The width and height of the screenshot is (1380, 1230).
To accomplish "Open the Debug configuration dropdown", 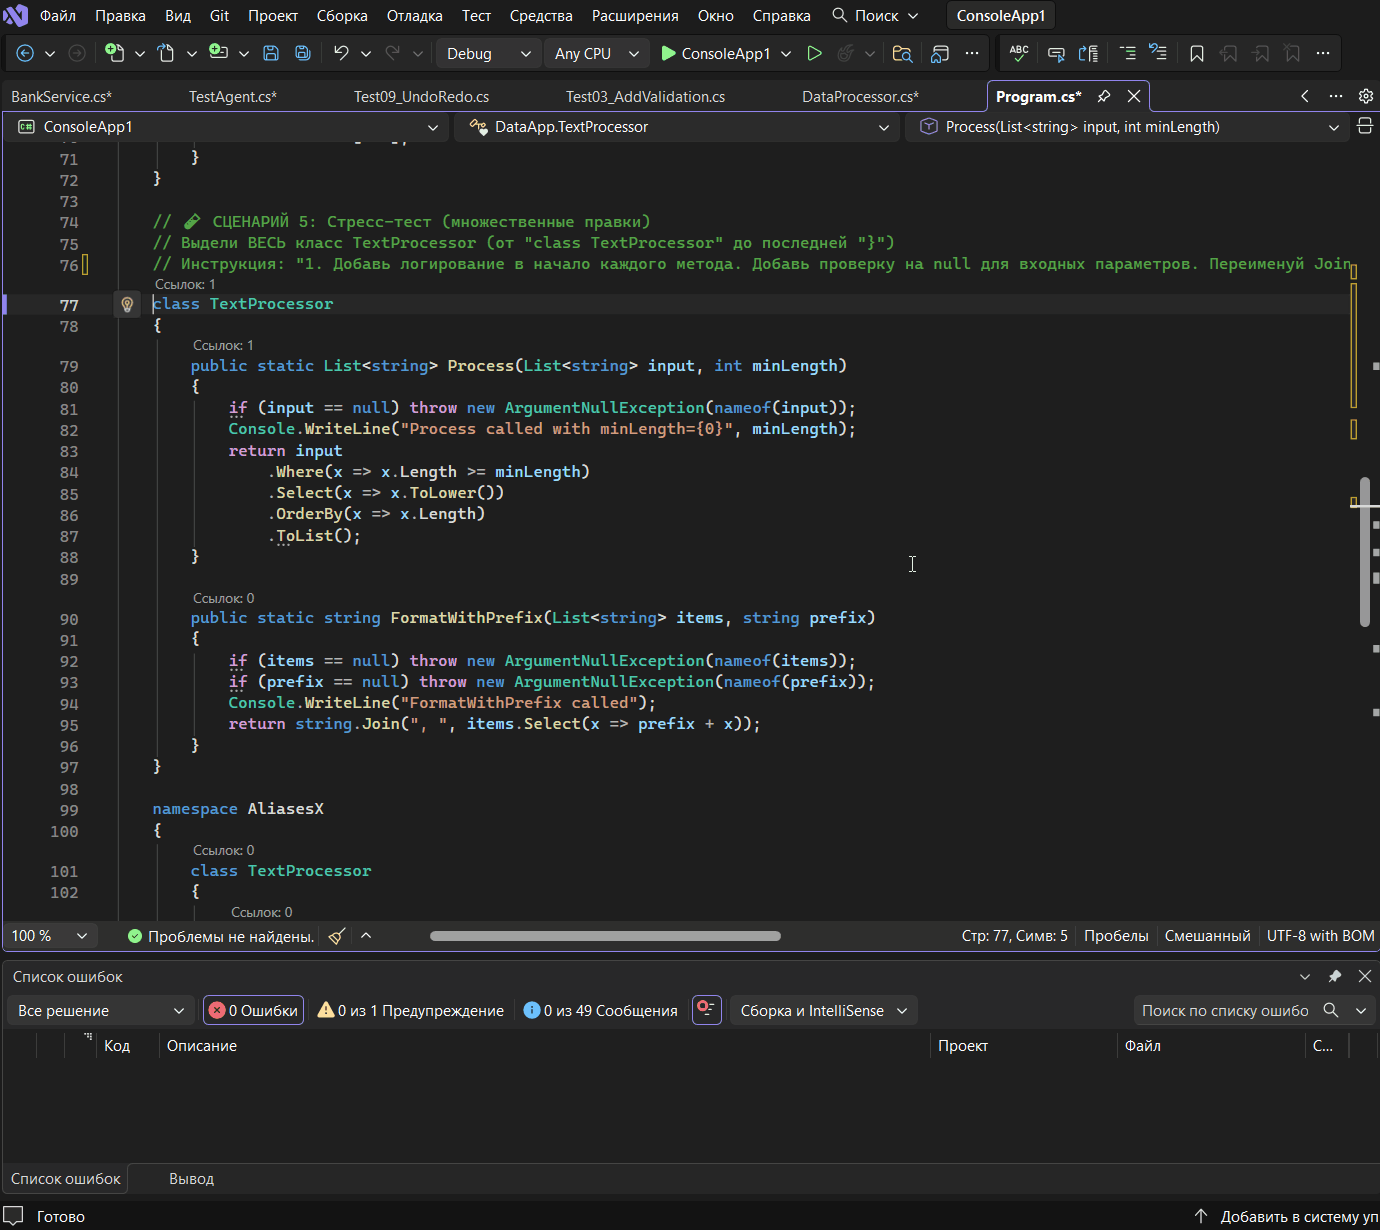I will [488, 53].
